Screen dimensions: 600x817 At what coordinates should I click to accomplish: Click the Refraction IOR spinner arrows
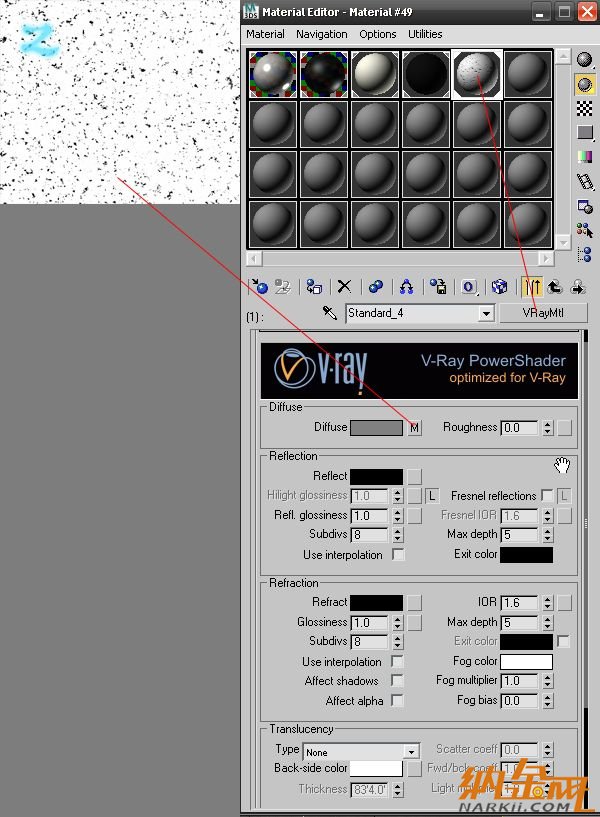pyautogui.click(x=547, y=603)
